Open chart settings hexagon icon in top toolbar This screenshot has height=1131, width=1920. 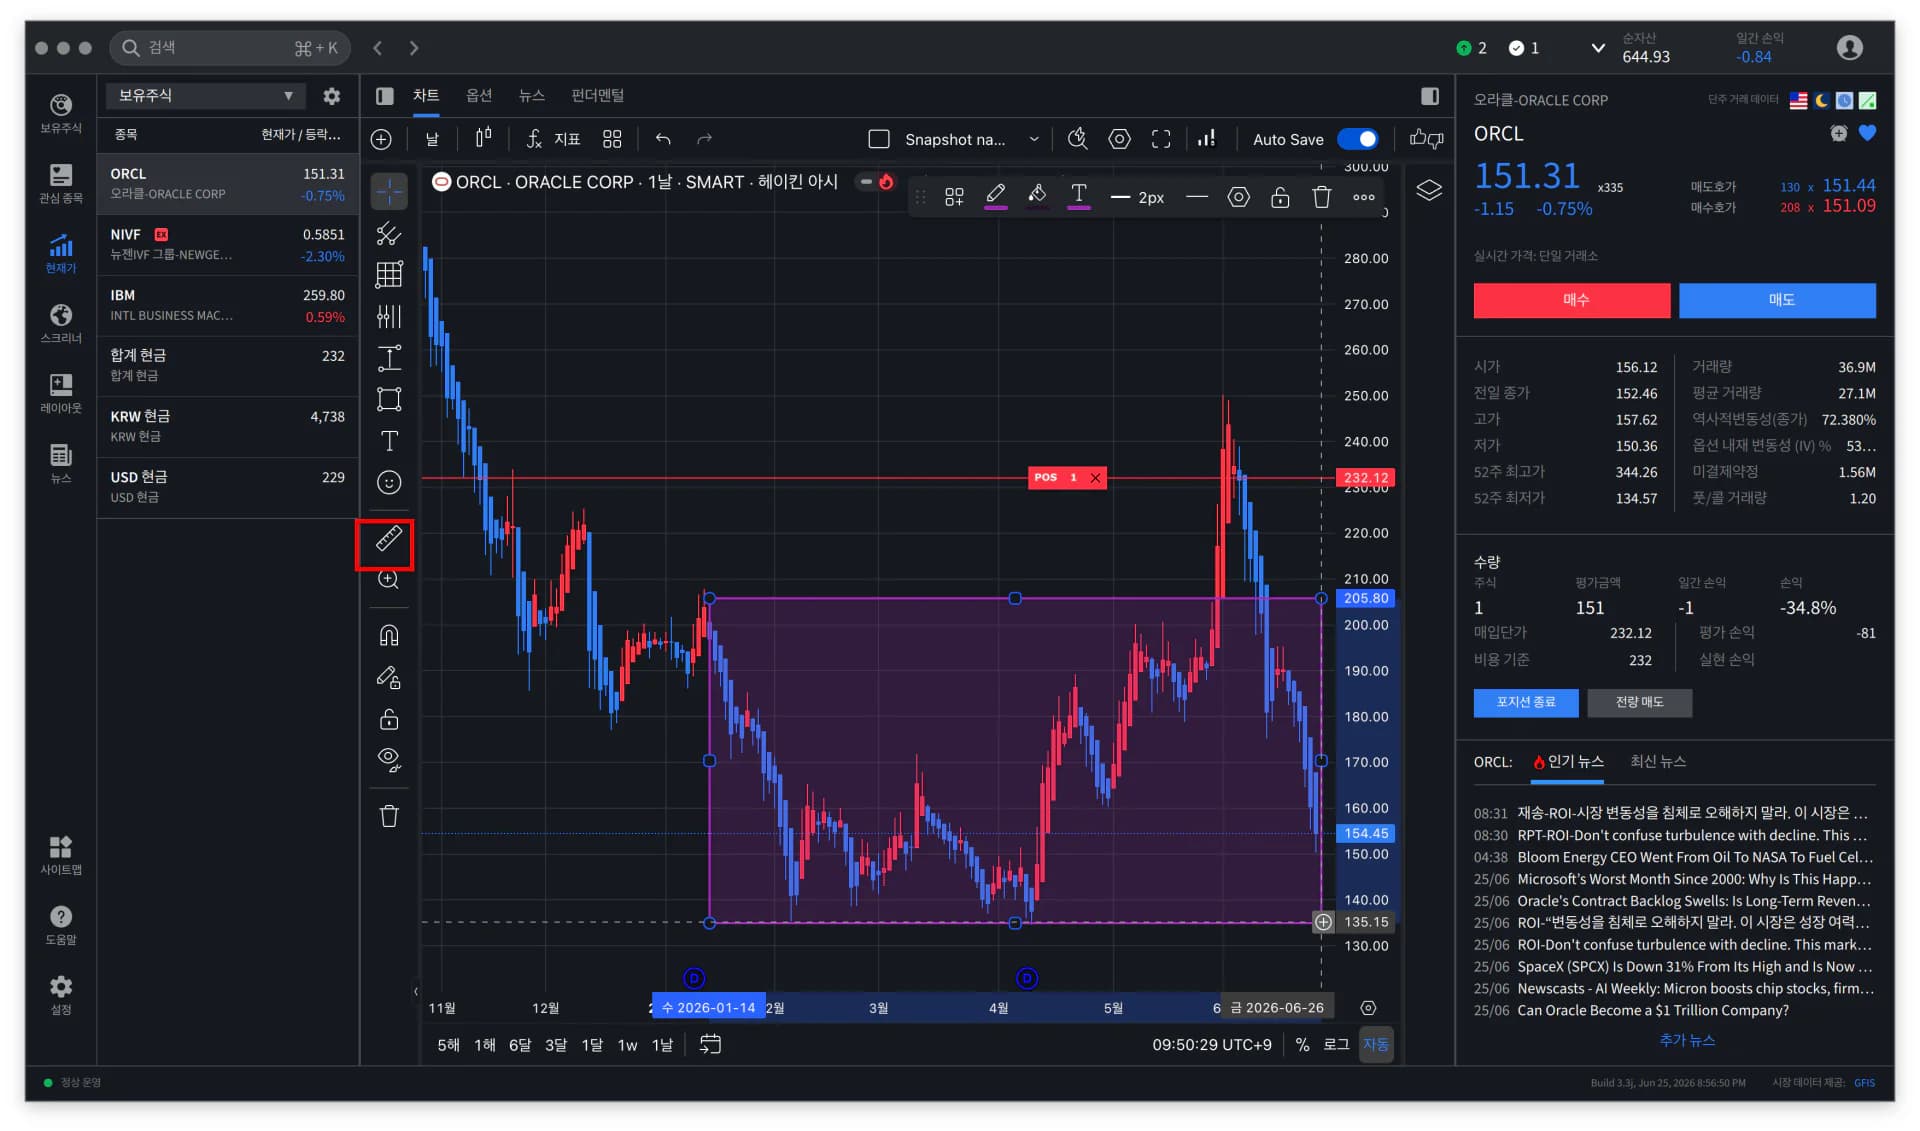tap(1120, 139)
